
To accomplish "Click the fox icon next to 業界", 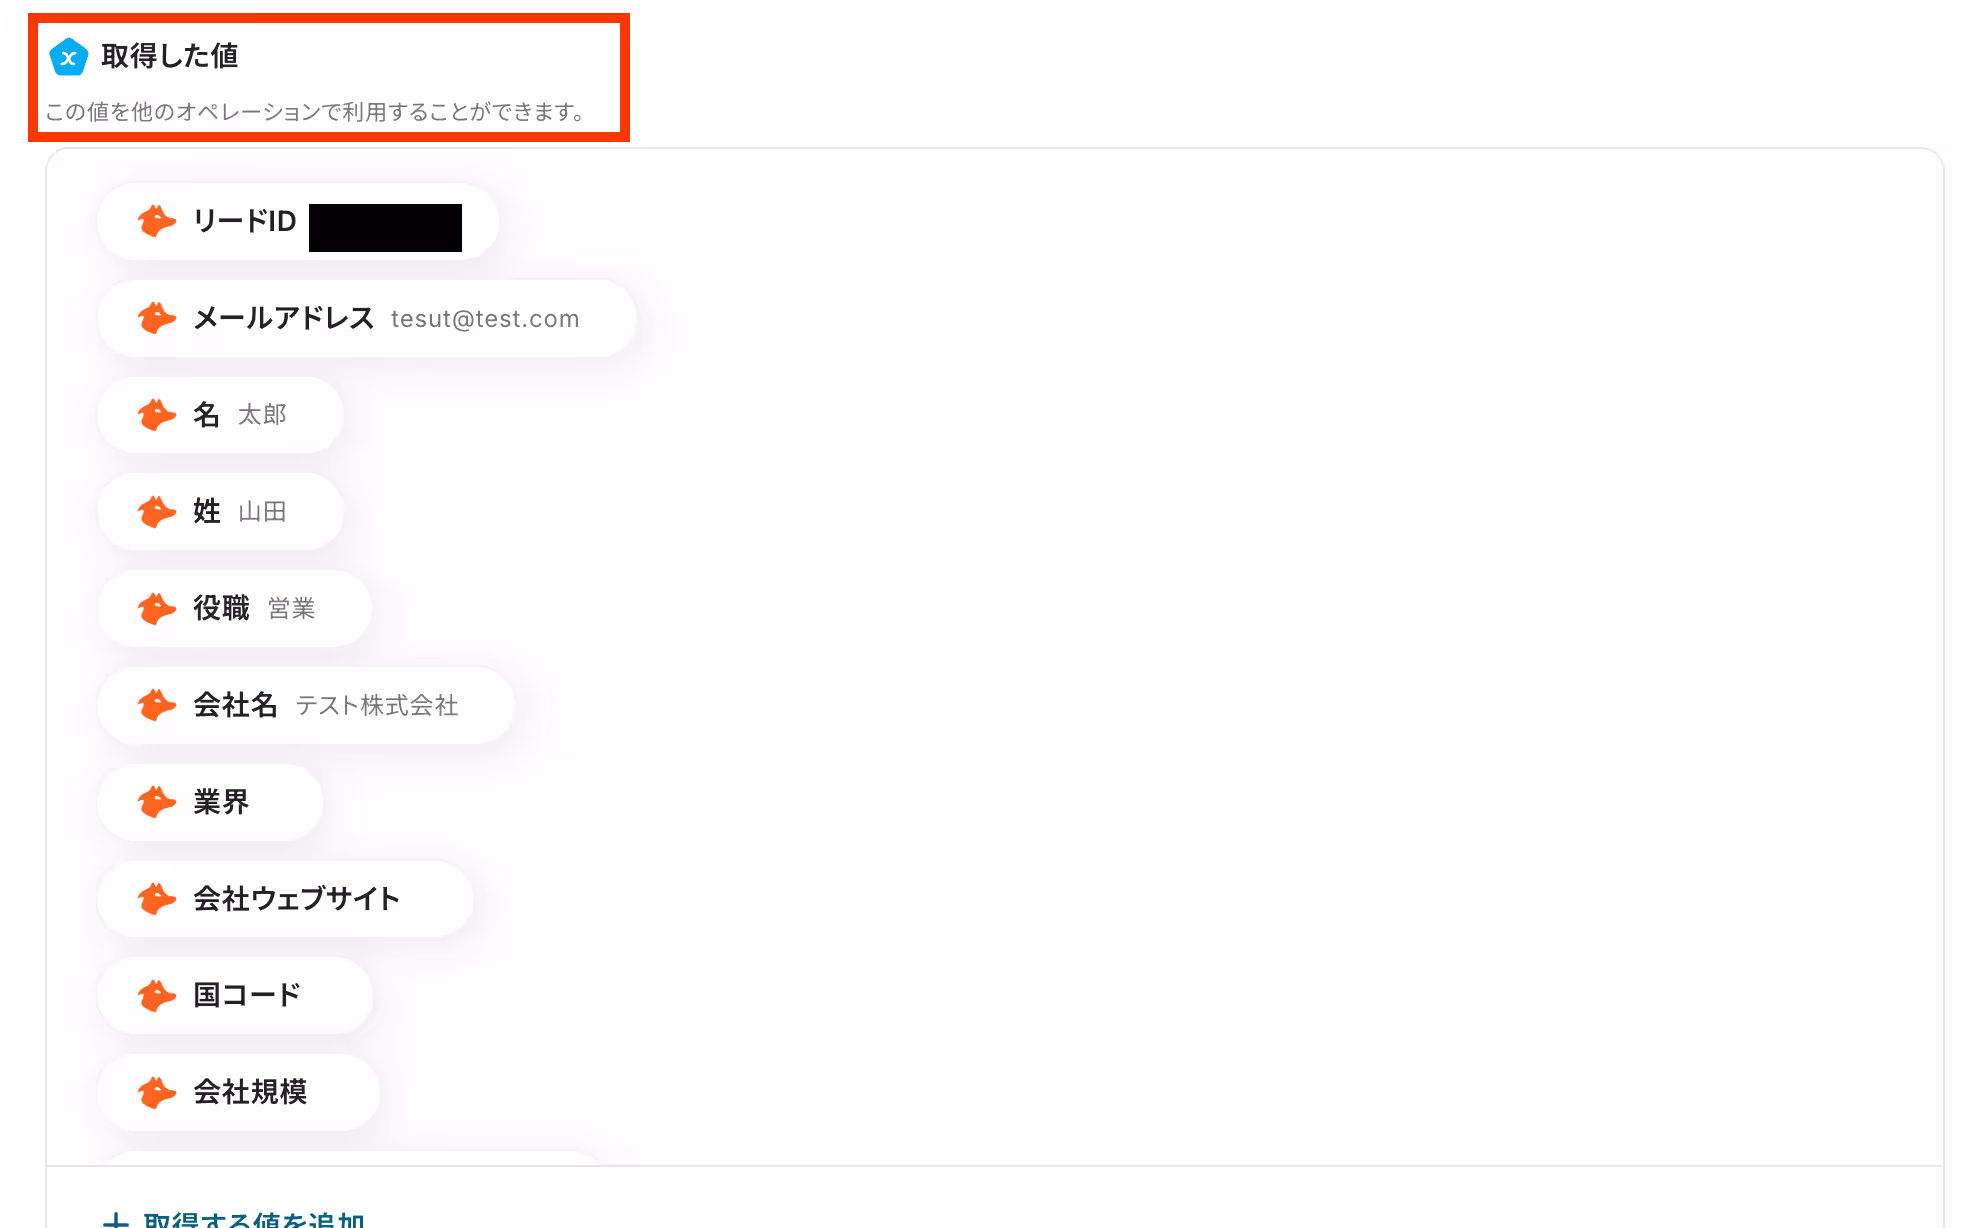I will tap(157, 802).
